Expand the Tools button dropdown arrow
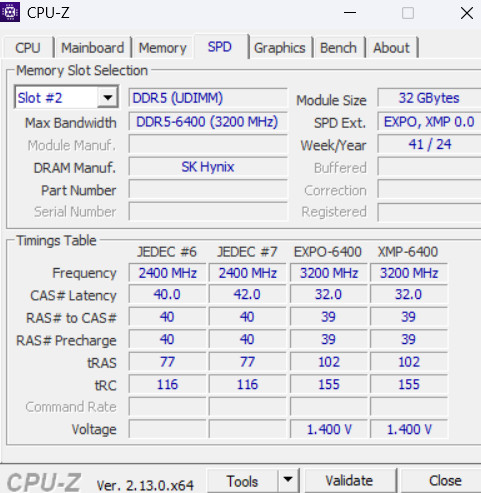This screenshot has height=493, width=481. [x=288, y=480]
